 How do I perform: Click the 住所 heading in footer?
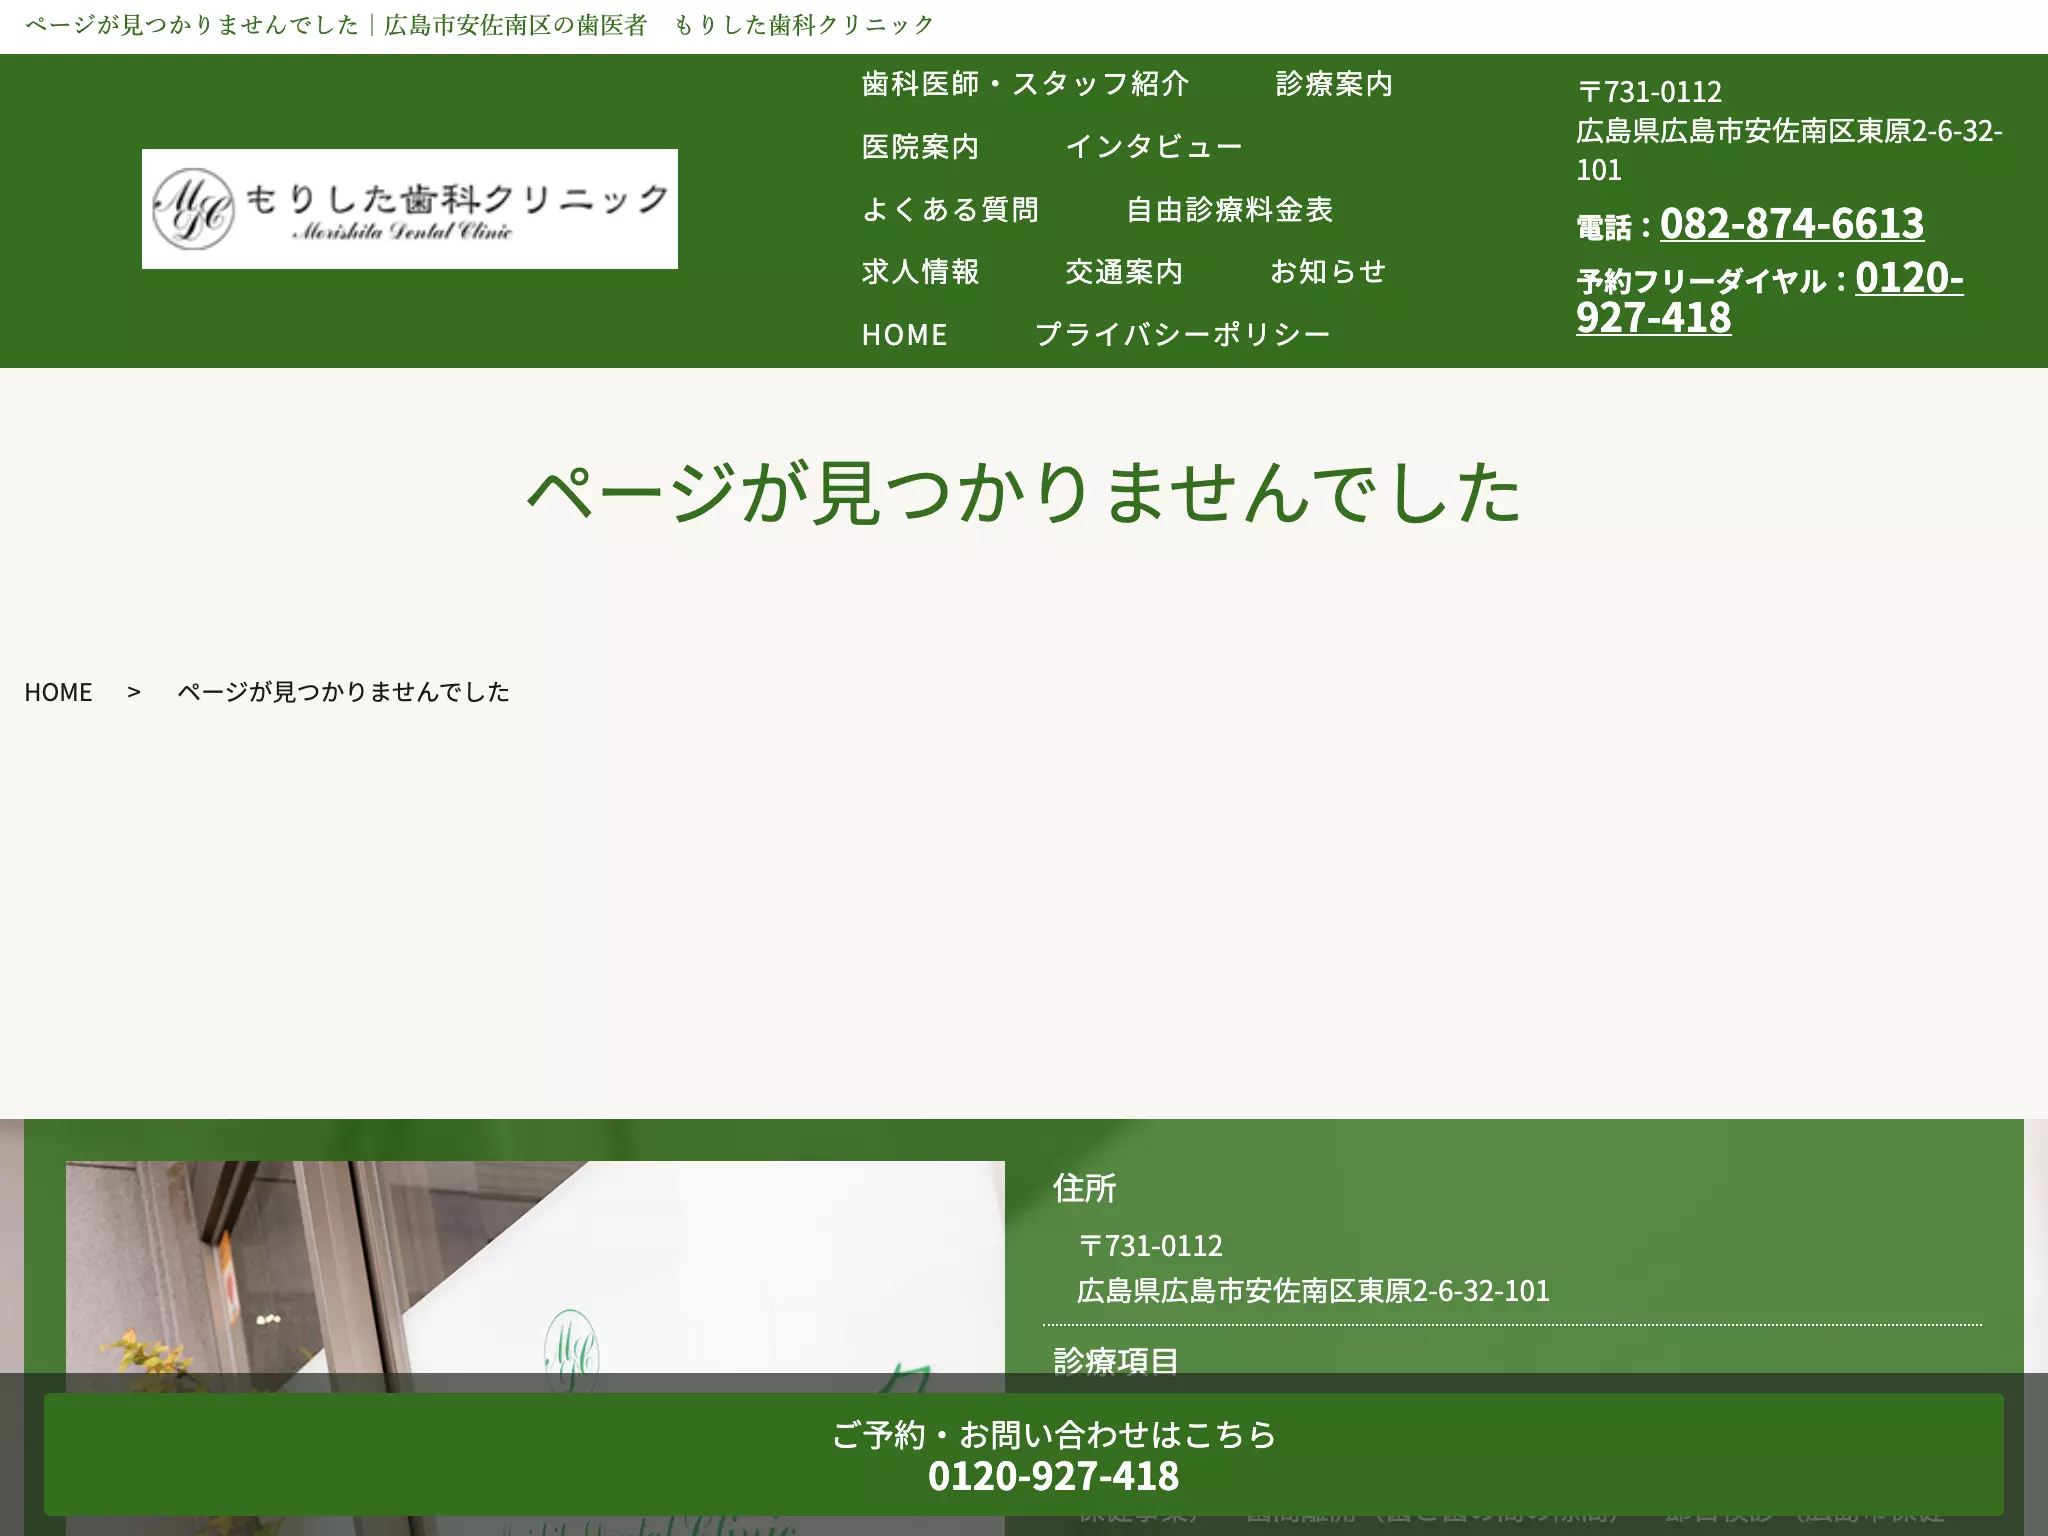pos(1084,1188)
